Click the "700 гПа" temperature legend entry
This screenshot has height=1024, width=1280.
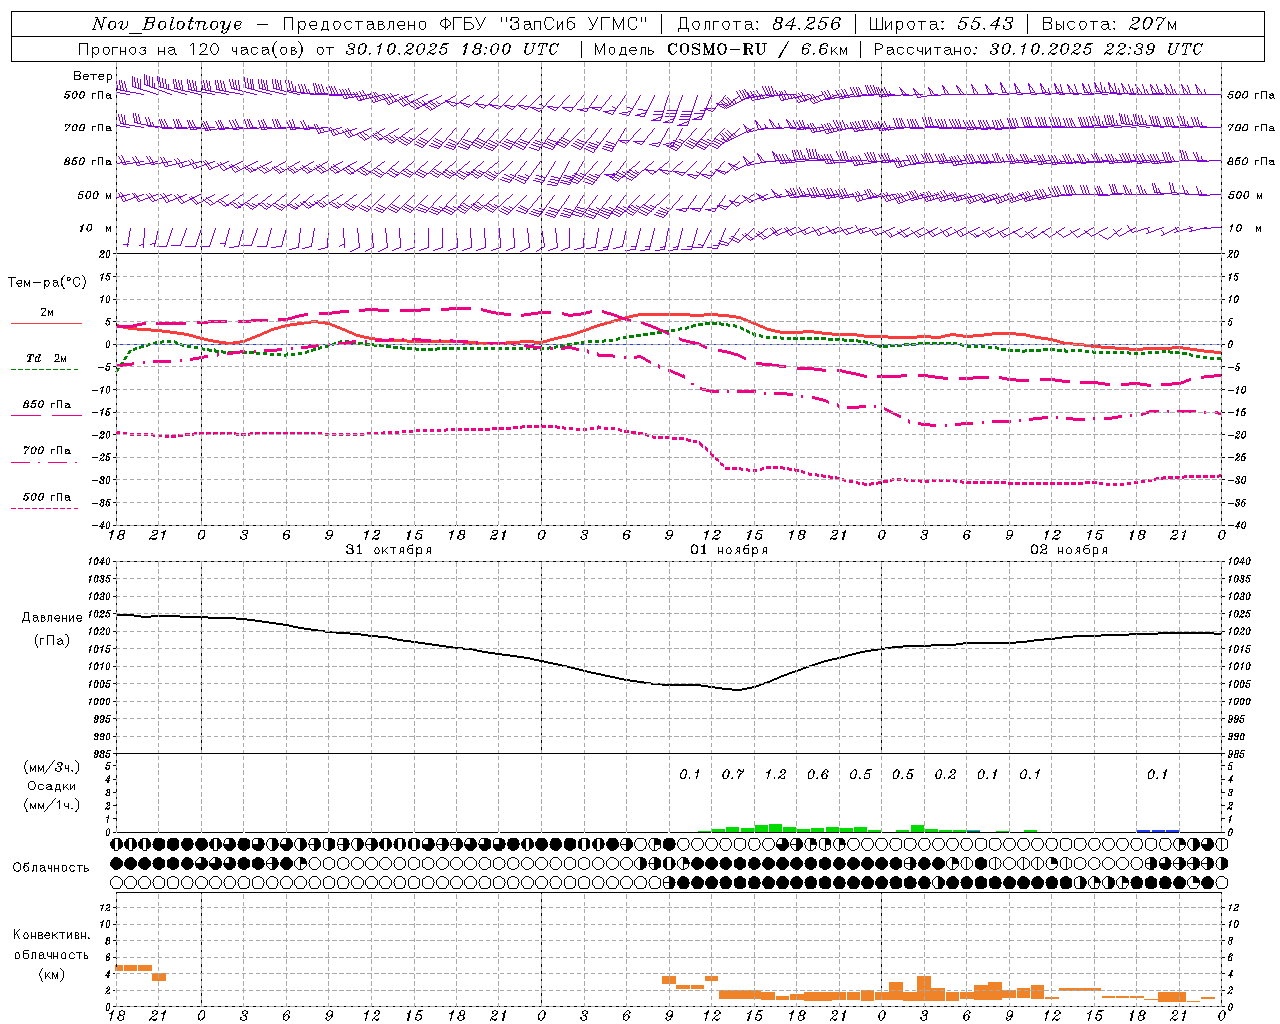click(46, 451)
